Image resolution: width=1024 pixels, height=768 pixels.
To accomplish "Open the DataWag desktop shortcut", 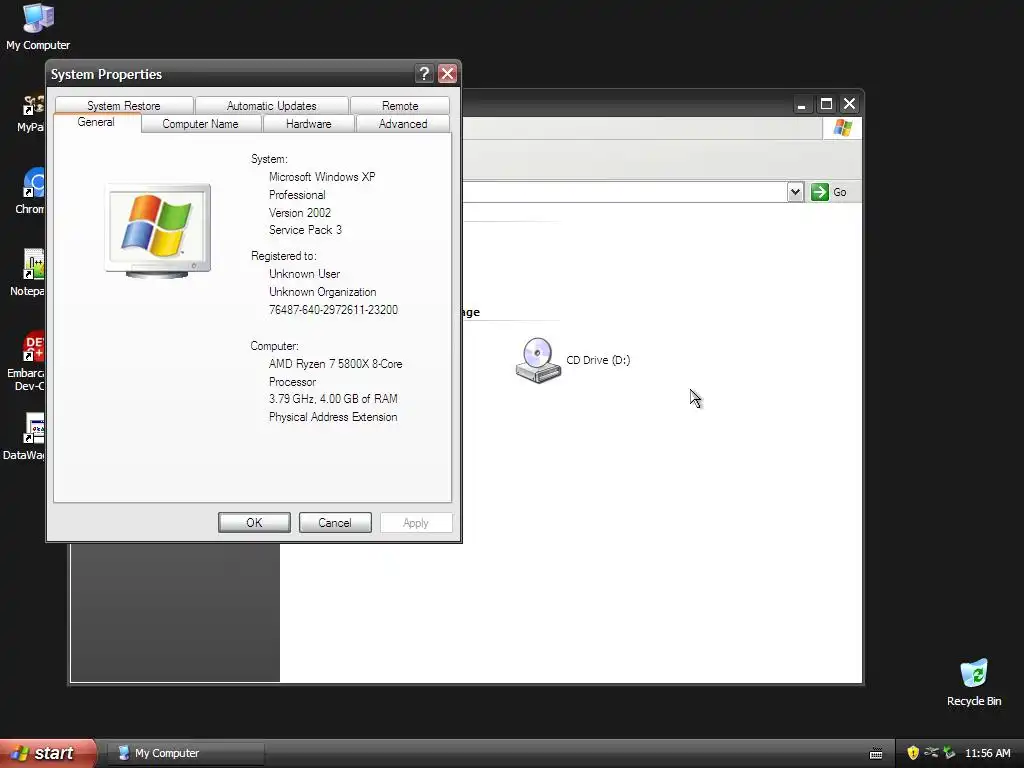I will (25, 436).
